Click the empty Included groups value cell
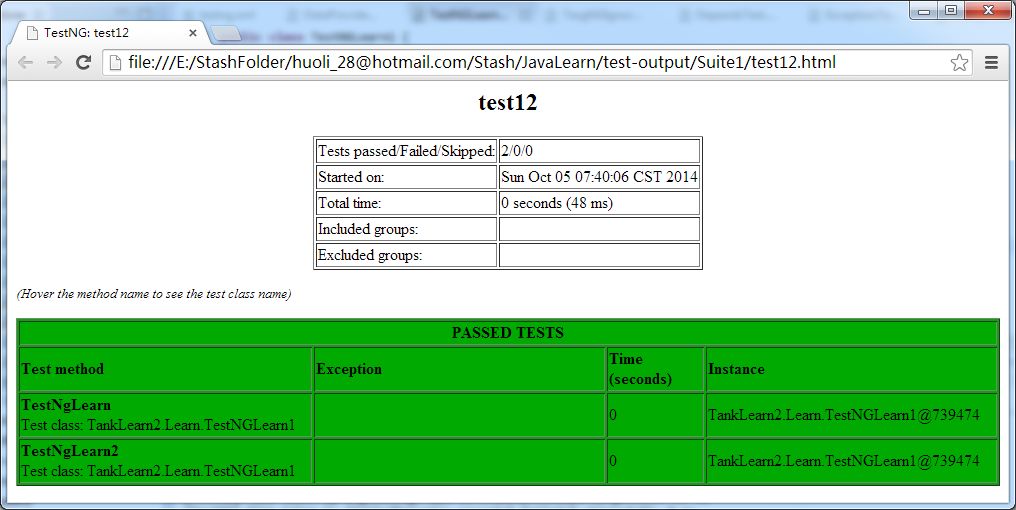Image resolution: width=1016 pixels, height=510 pixels. pyautogui.click(x=599, y=229)
